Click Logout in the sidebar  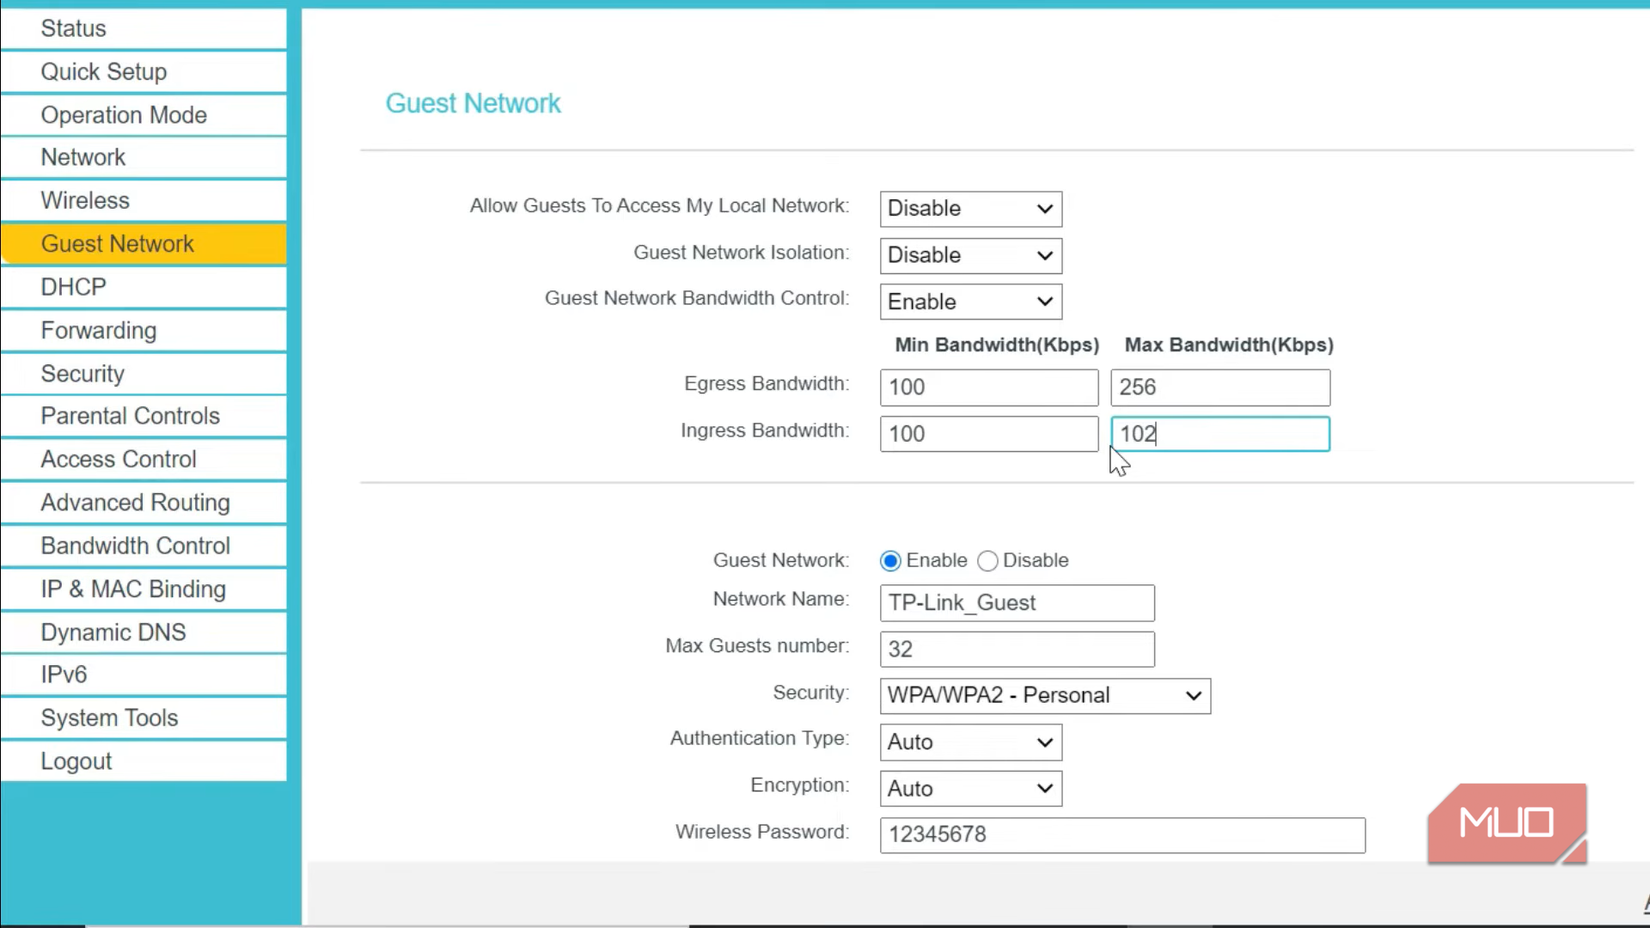(x=144, y=762)
